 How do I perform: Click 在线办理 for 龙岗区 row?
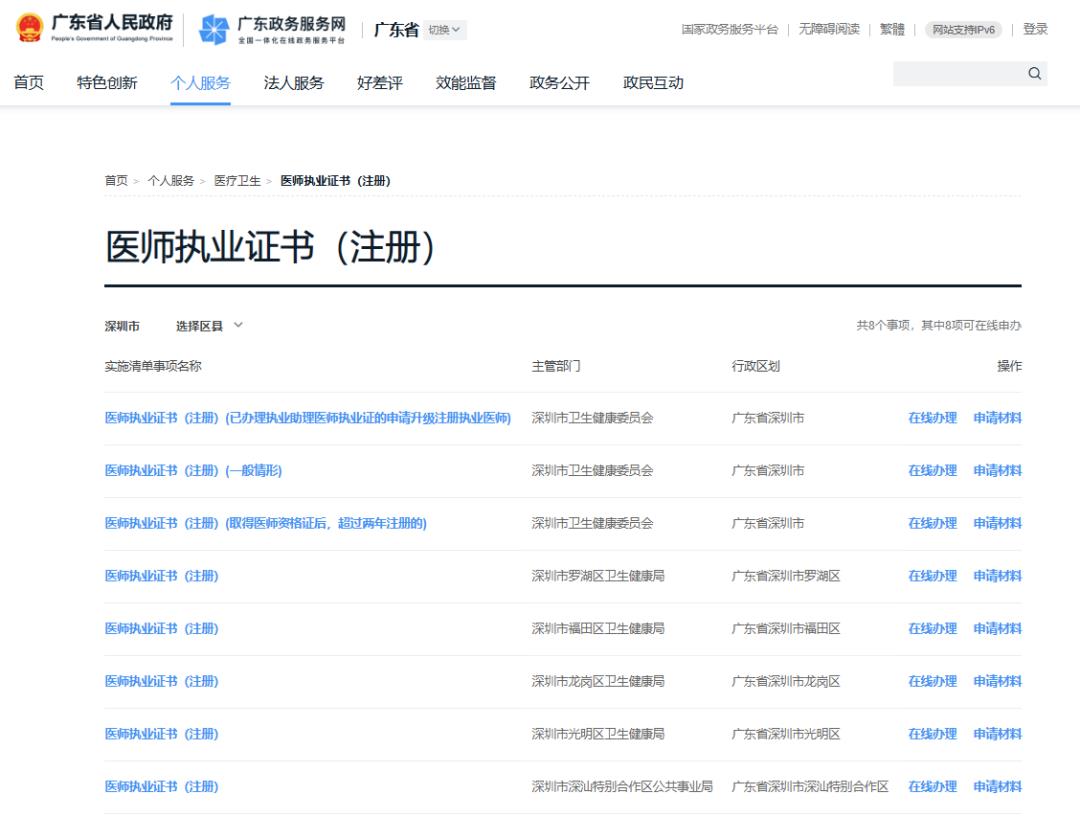coord(933,681)
